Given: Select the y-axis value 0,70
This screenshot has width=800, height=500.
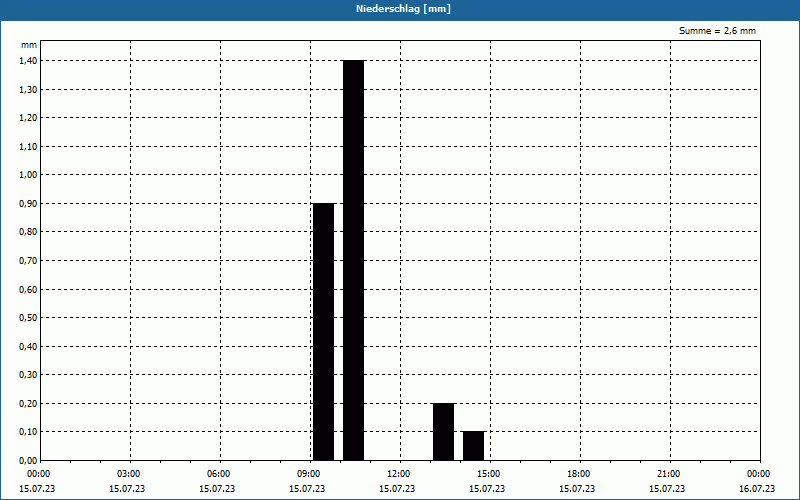Looking at the screenshot, I should tap(28, 261).
